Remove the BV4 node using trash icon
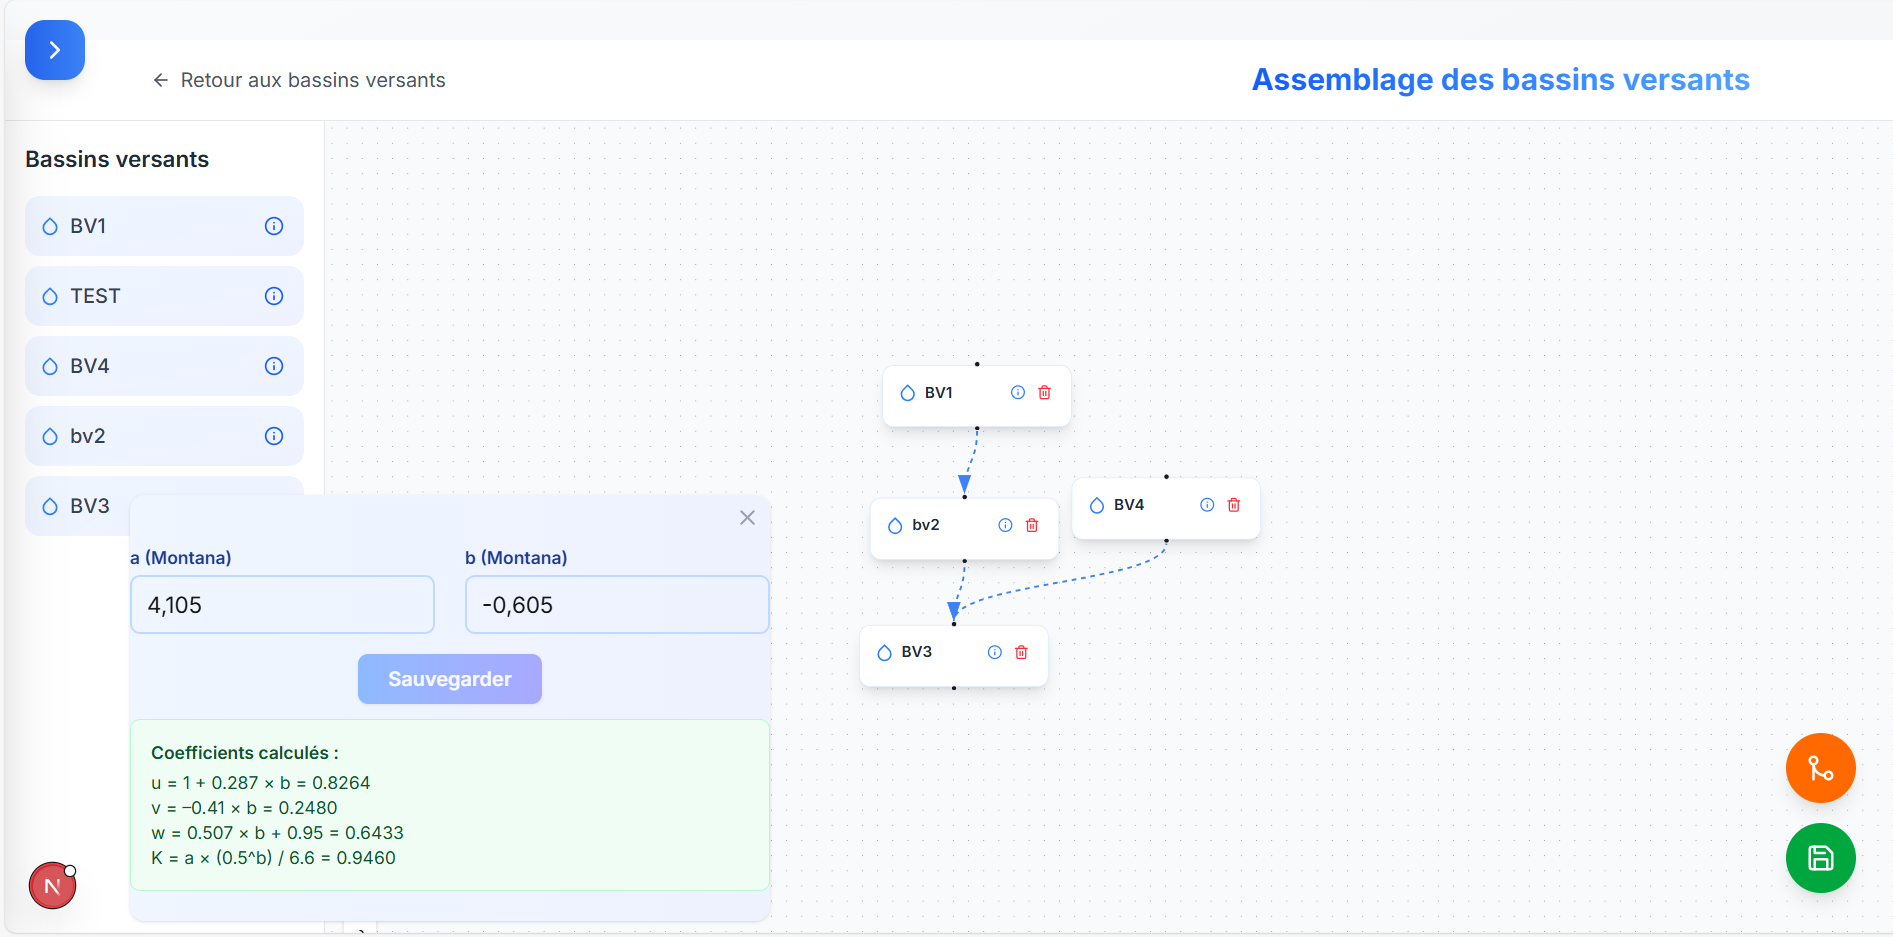This screenshot has width=1893, height=937. pos(1234,505)
